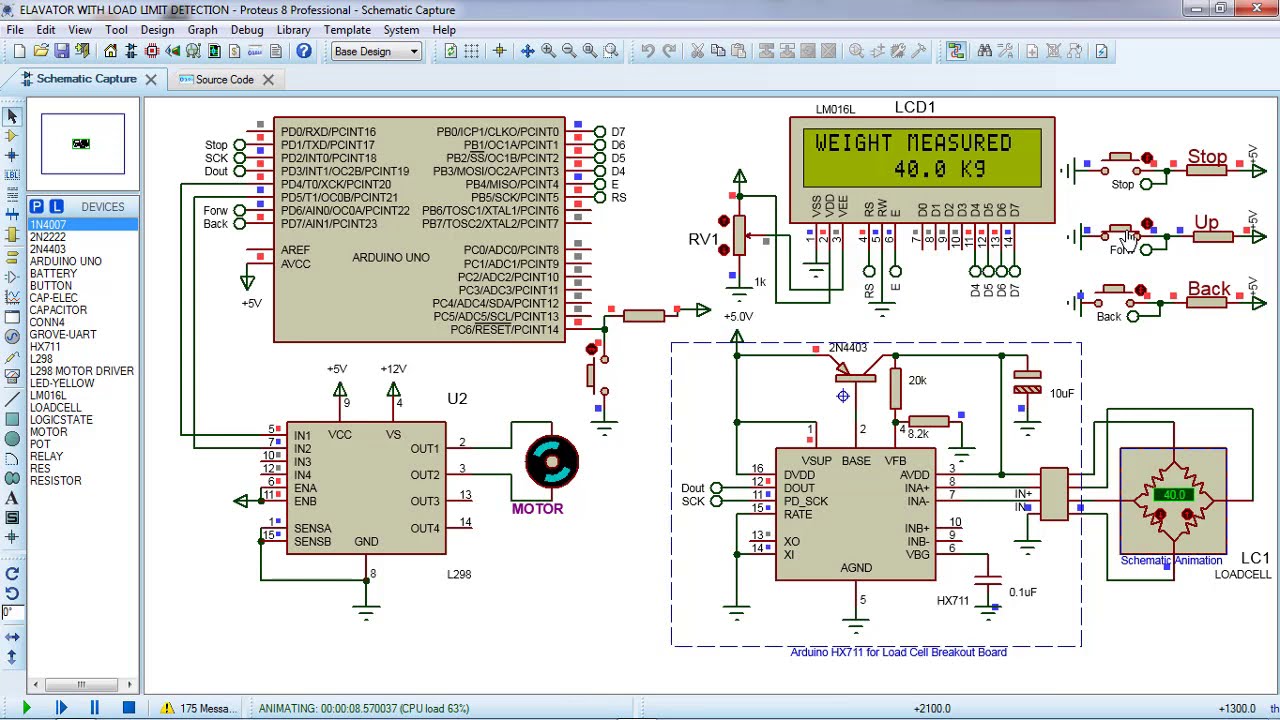Image resolution: width=1280 pixels, height=720 pixels.
Task: Open search and tag with binoculars icon
Action: click(985, 51)
